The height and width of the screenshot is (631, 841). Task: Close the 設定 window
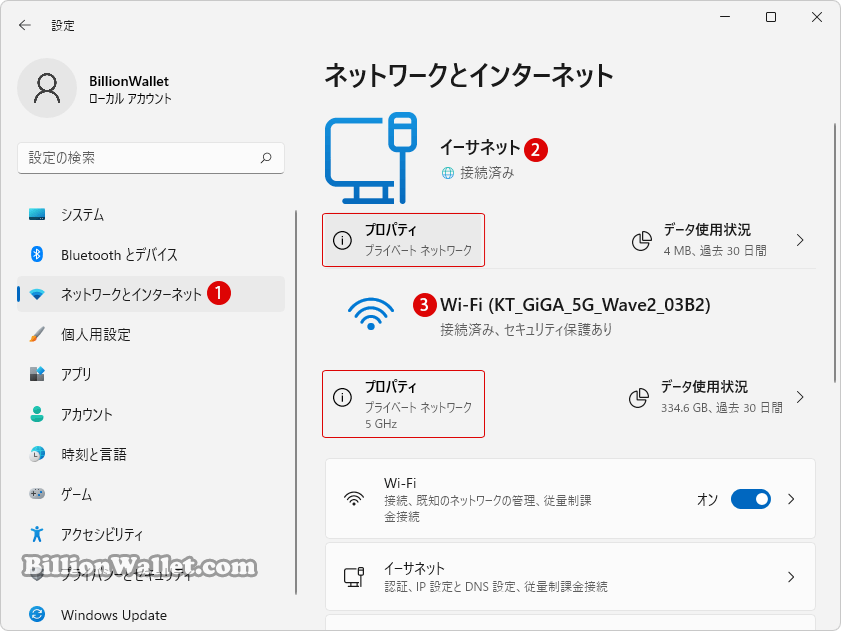[817, 17]
